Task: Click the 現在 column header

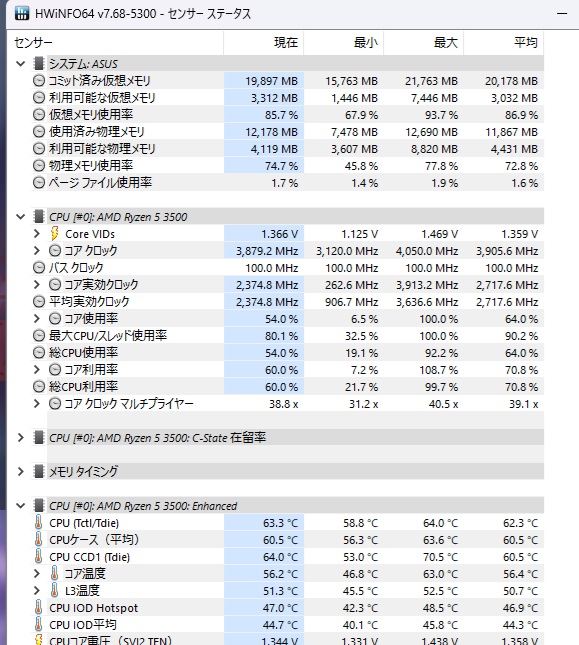Action: coord(264,42)
